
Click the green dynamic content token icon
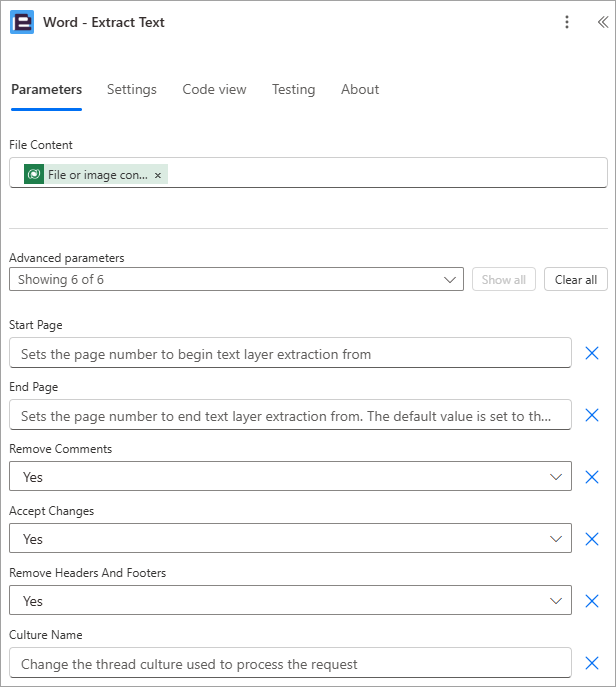click(34, 174)
